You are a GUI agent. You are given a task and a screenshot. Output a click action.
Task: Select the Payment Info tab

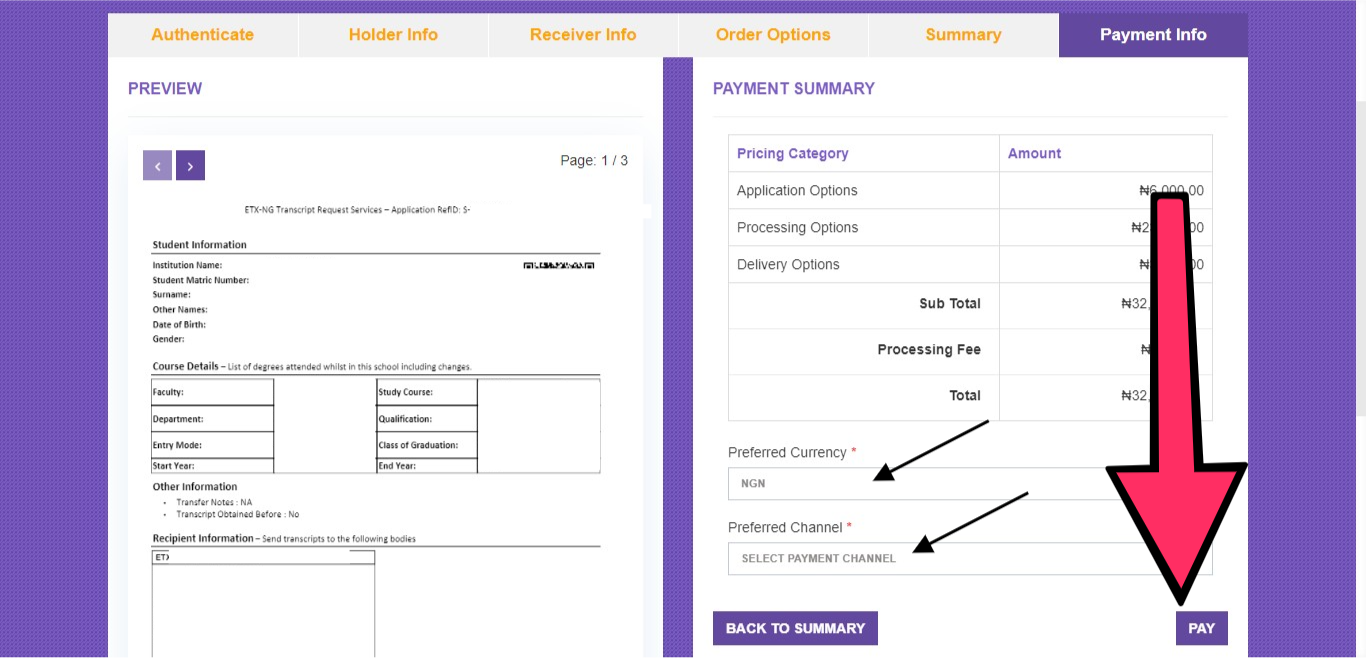[1152, 34]
